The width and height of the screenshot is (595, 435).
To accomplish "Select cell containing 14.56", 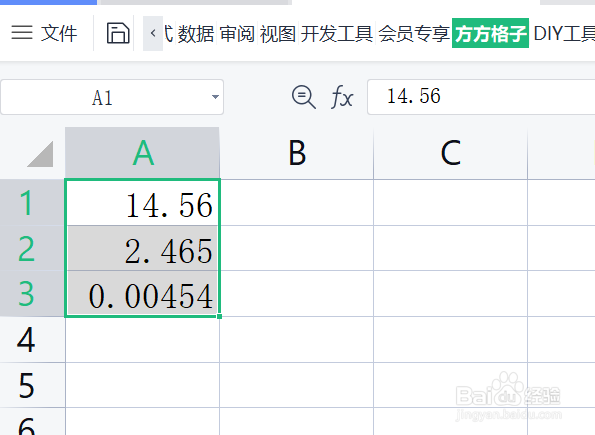I will [x=143, y=203].
